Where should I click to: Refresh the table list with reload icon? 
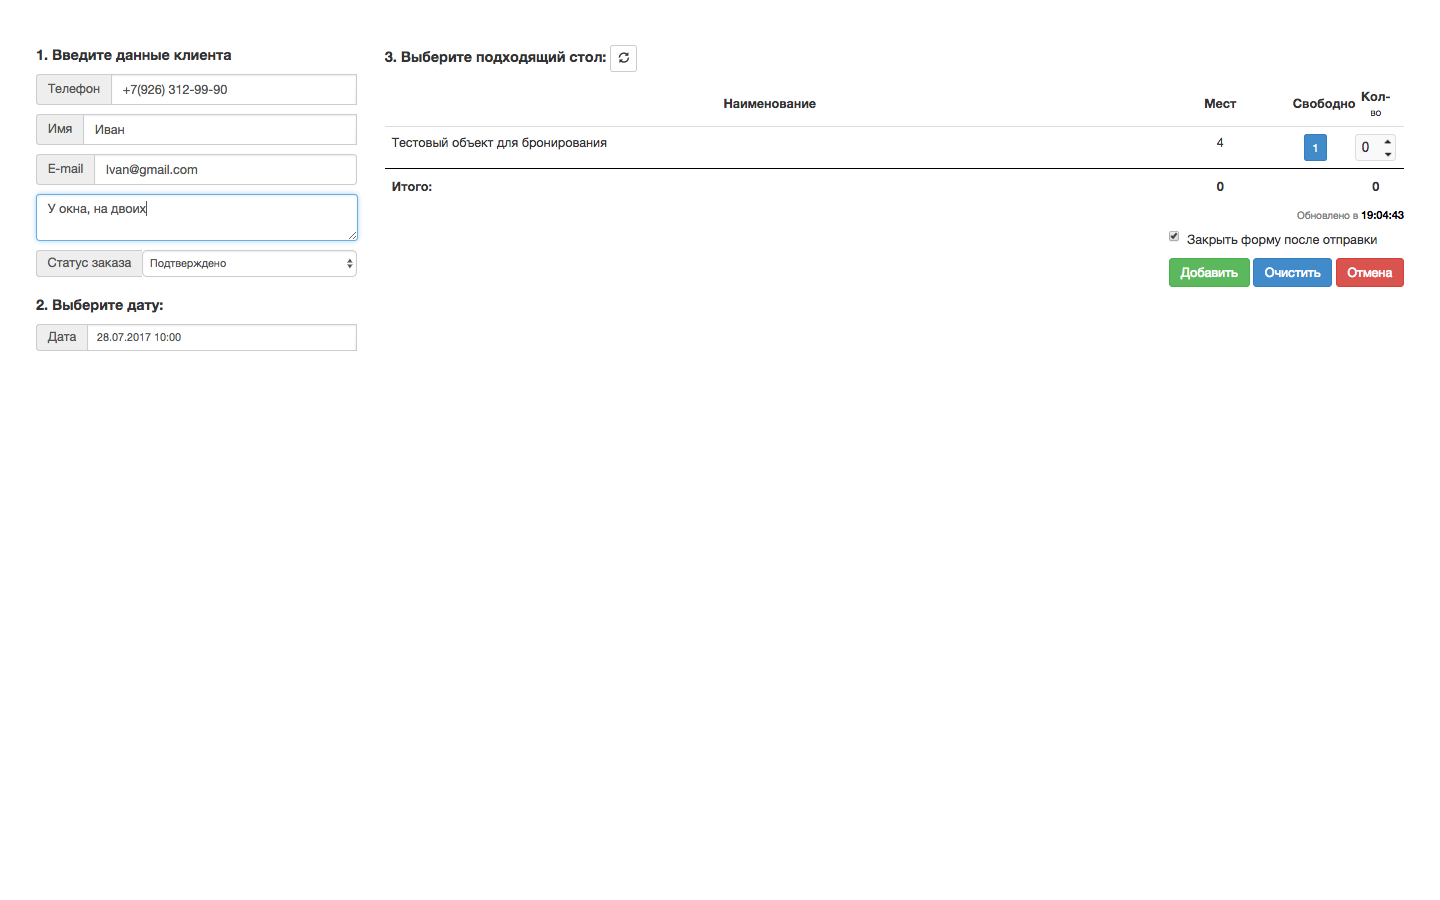point(623,58)
